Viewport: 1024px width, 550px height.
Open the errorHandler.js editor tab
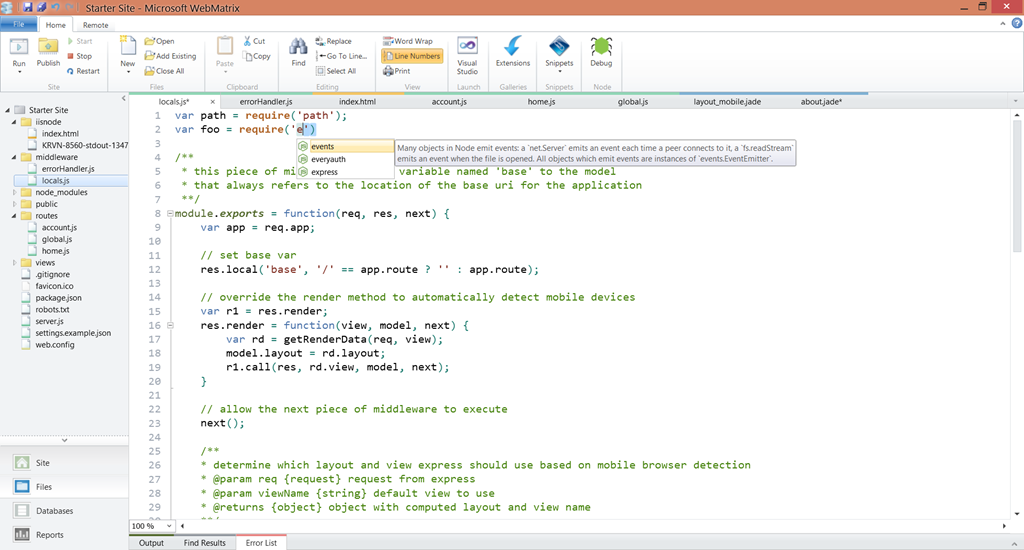click(x=266, y=102)
